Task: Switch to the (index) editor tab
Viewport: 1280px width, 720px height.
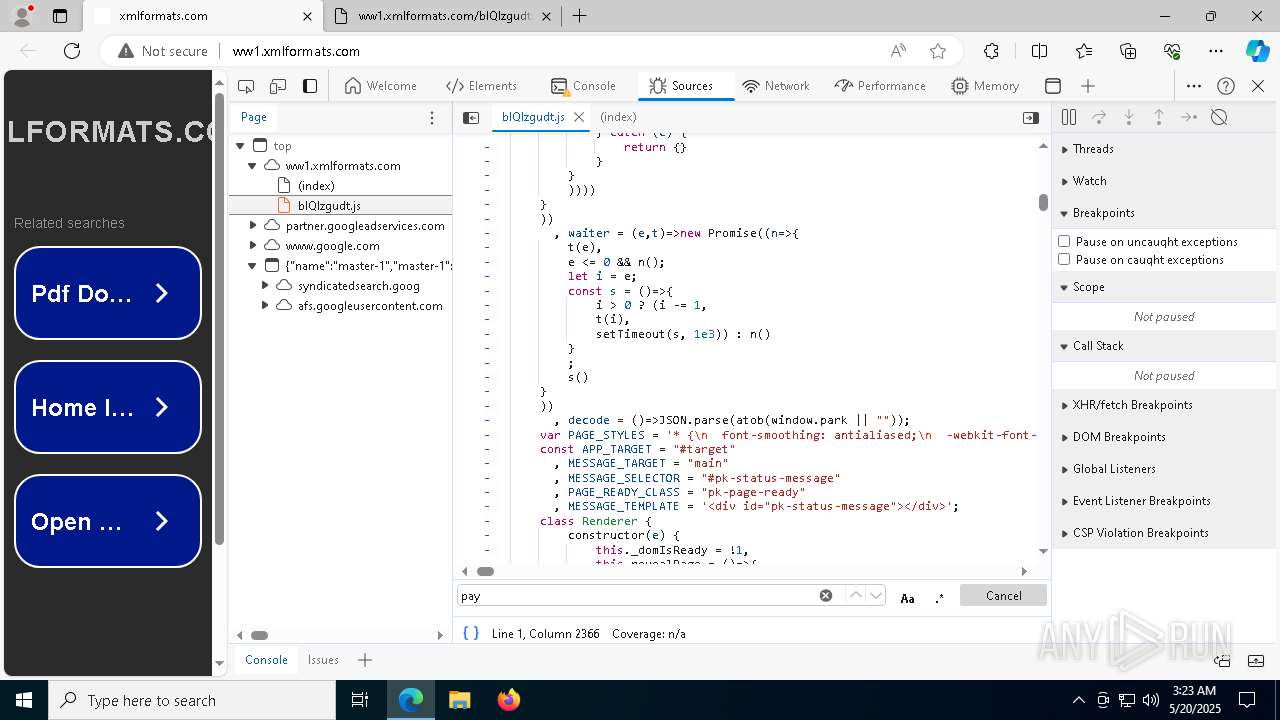Action: pos(618,117)
